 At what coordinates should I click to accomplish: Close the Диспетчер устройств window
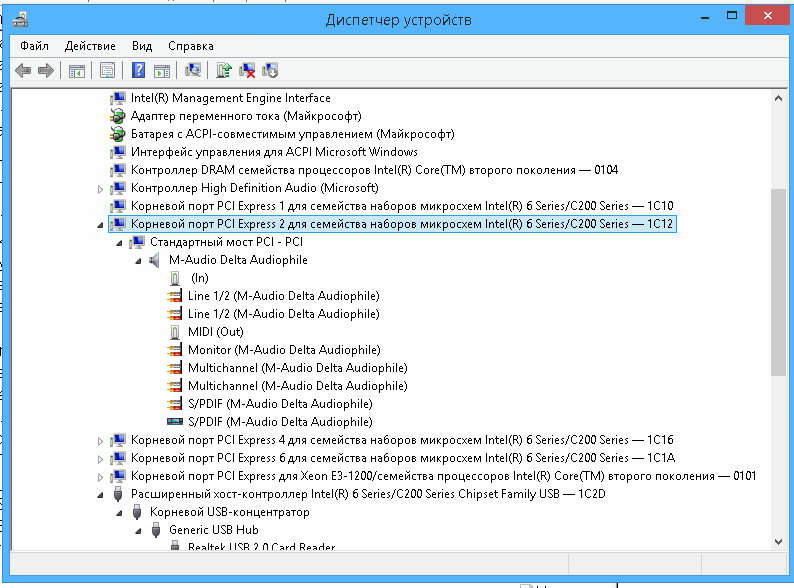(x=768, y=16)
